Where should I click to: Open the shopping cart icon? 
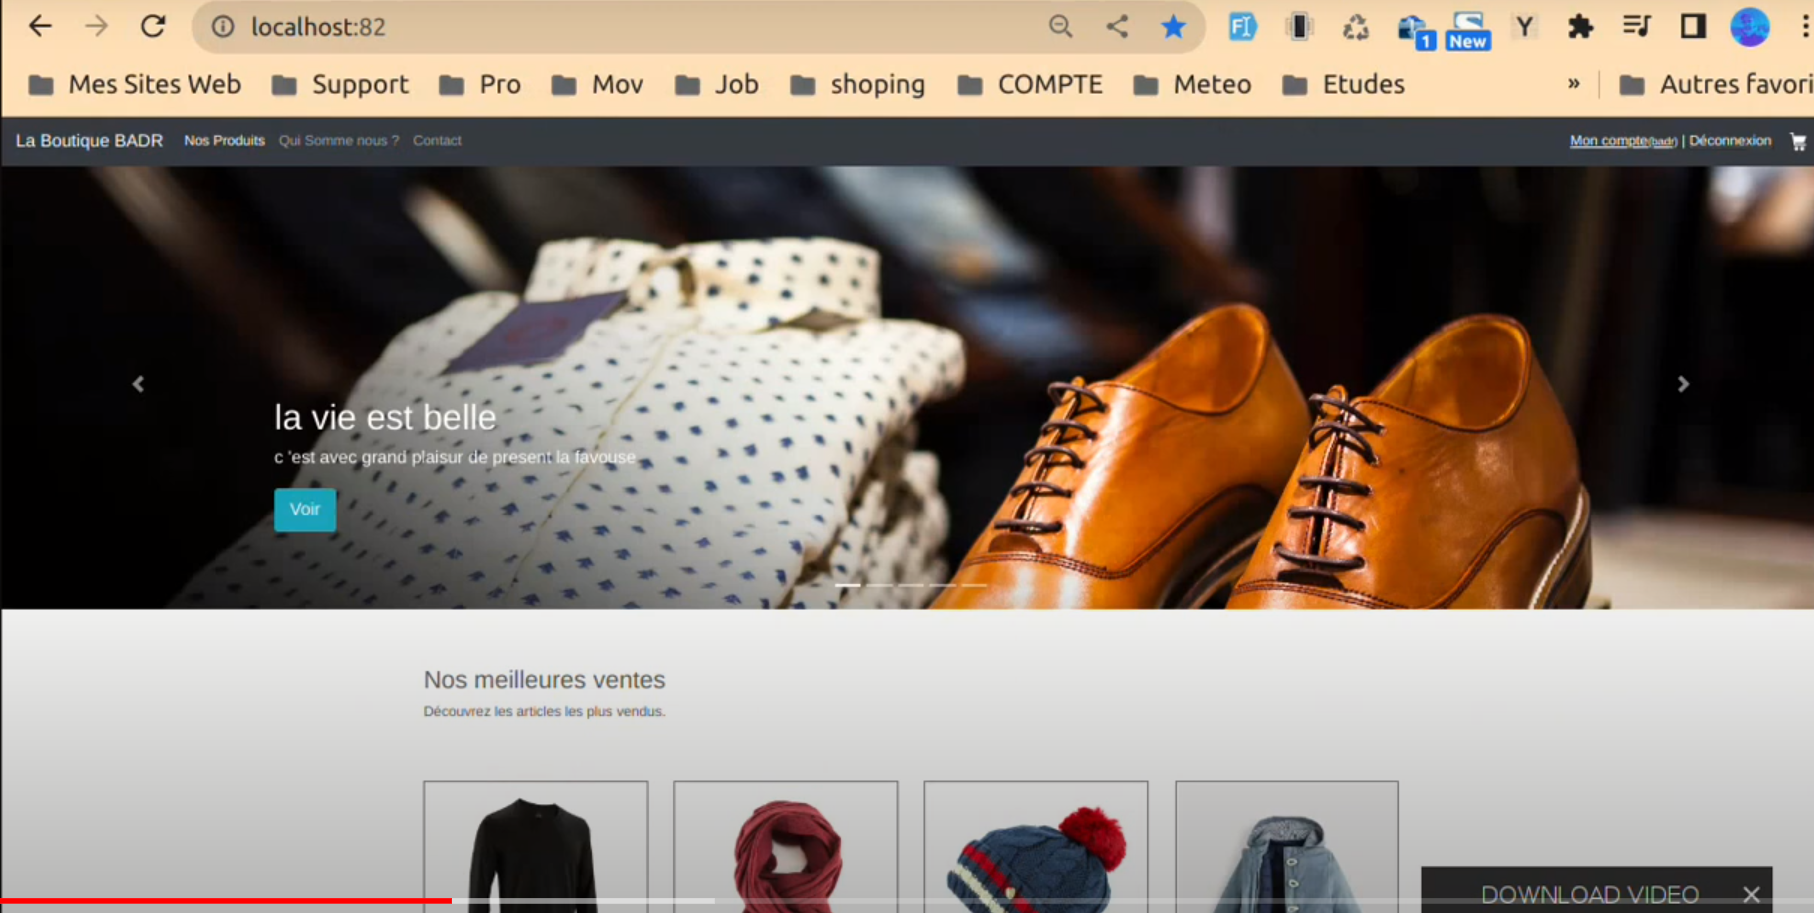pos(1797,142)
